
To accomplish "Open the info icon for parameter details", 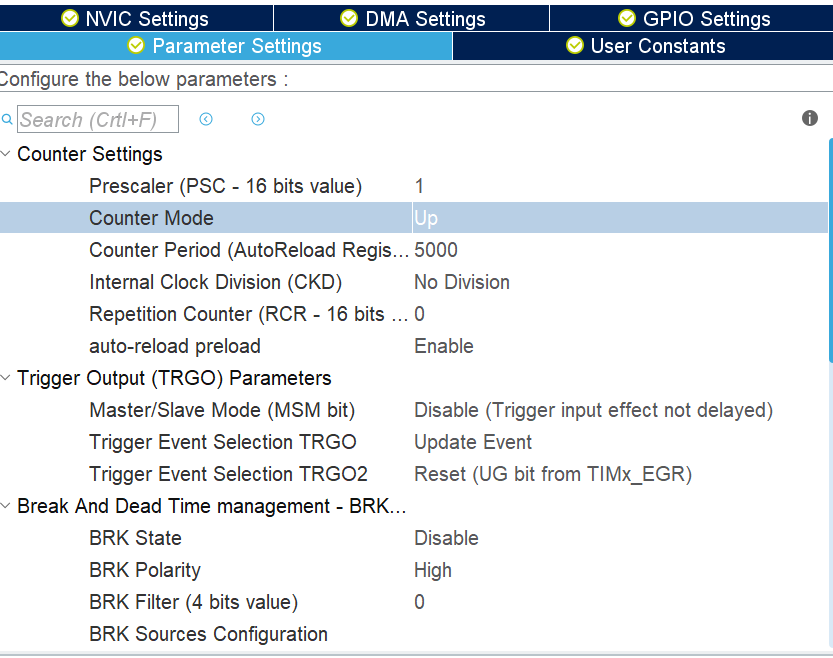I will point(809,117).
